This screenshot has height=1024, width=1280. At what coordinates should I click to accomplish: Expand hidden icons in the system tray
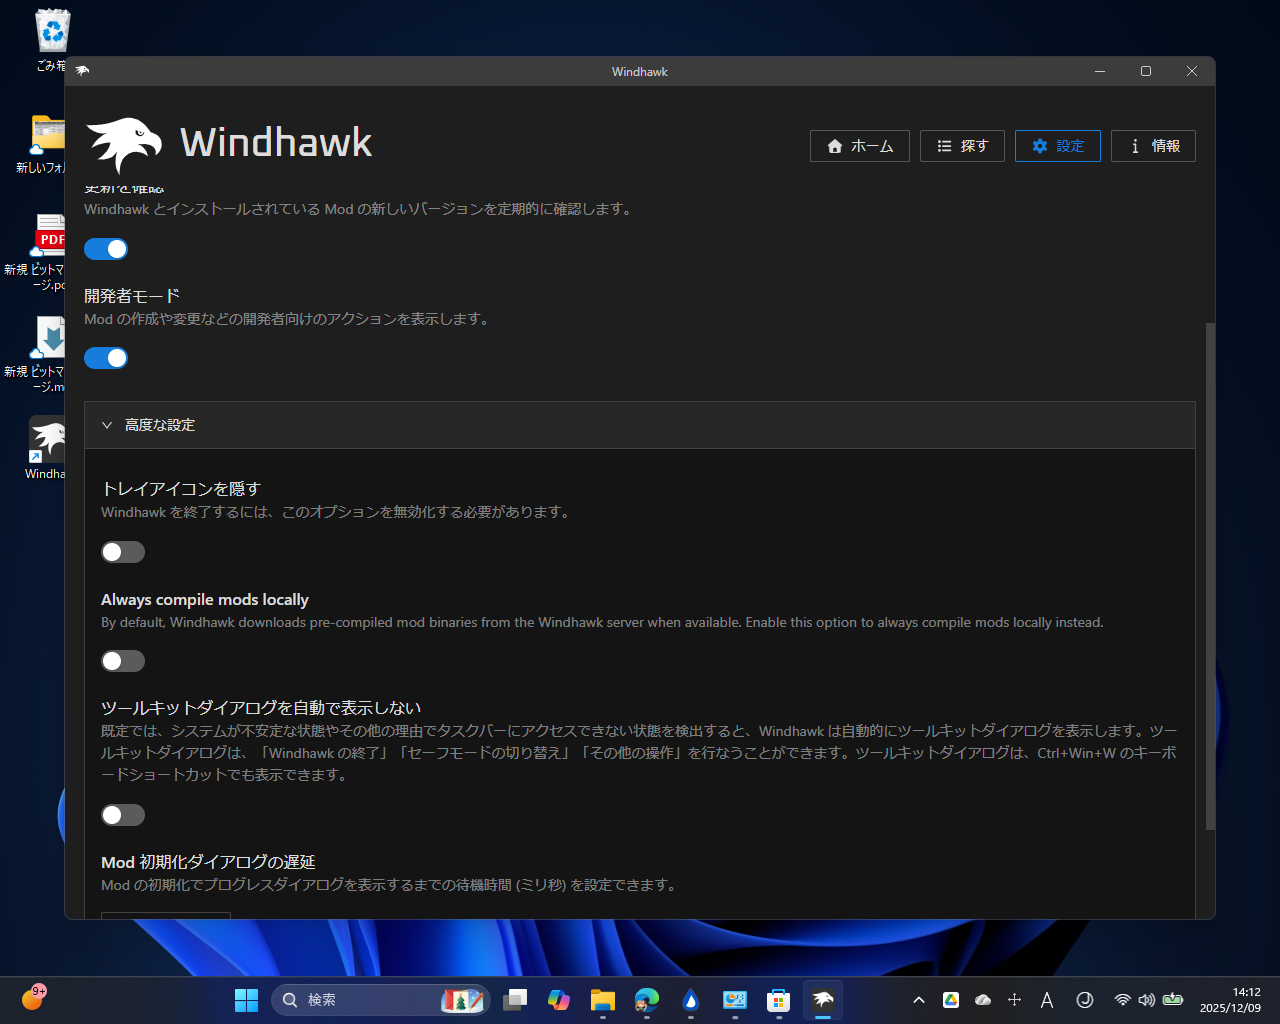coord(918,999)
